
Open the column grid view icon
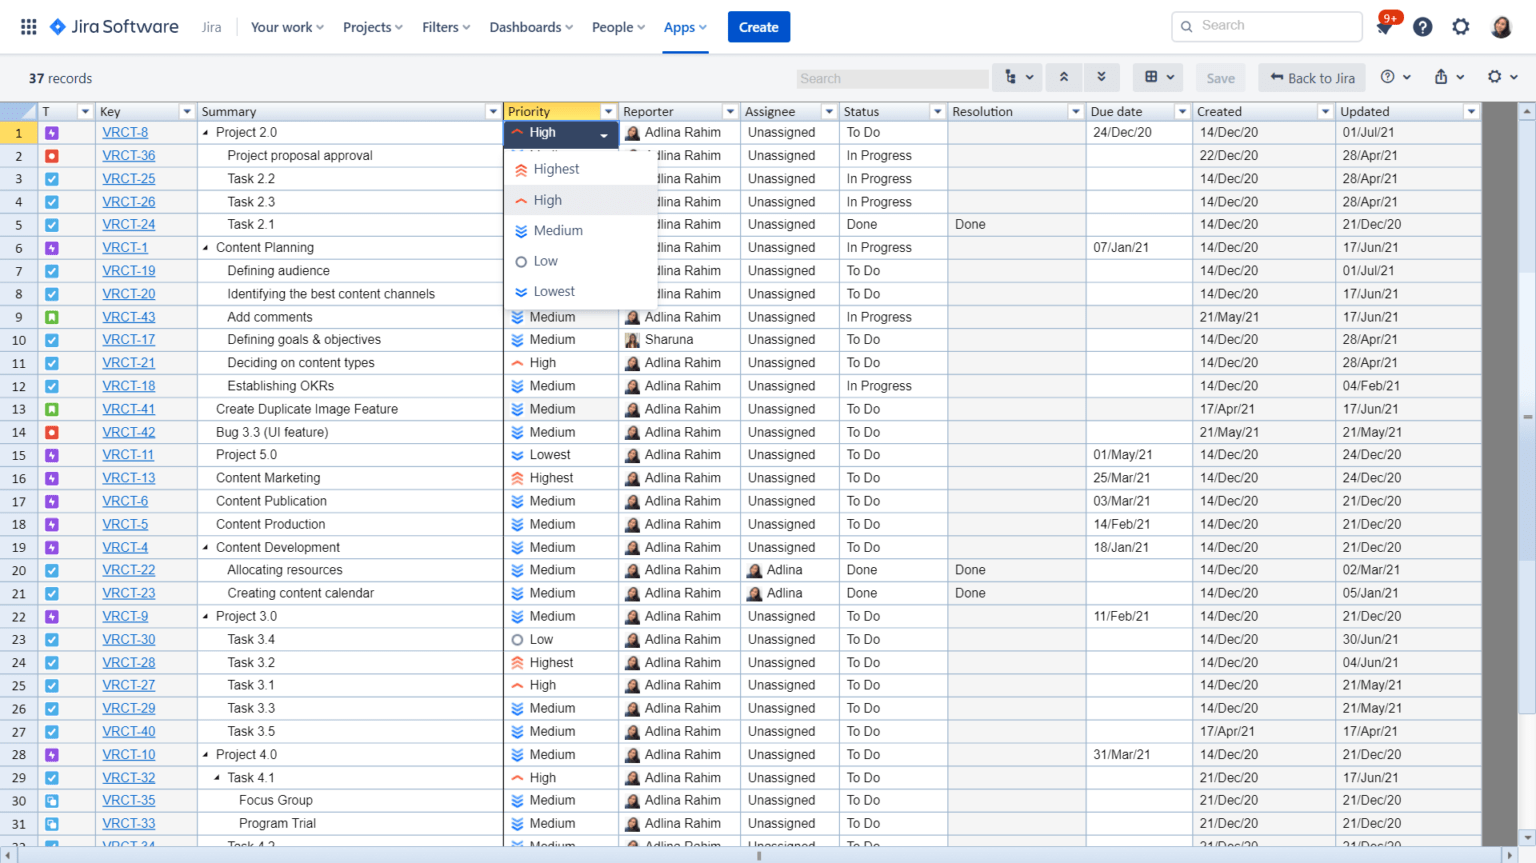click(x=1152, y=77)
